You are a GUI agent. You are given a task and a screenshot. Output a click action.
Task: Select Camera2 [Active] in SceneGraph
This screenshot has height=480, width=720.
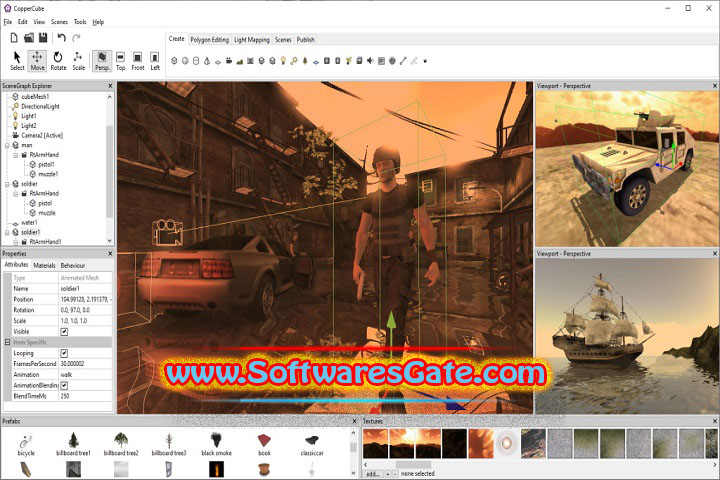42,135
